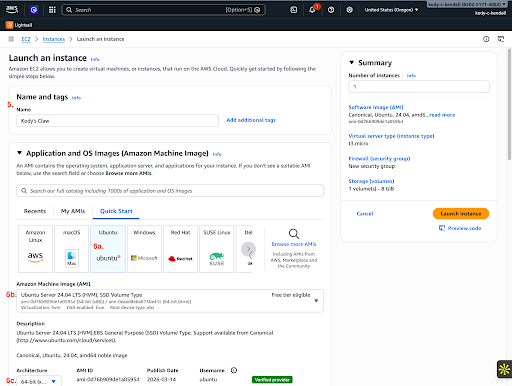Switch to the My AMIs tab
This screenshot has width=512, height=386.
tap(73, 211)
